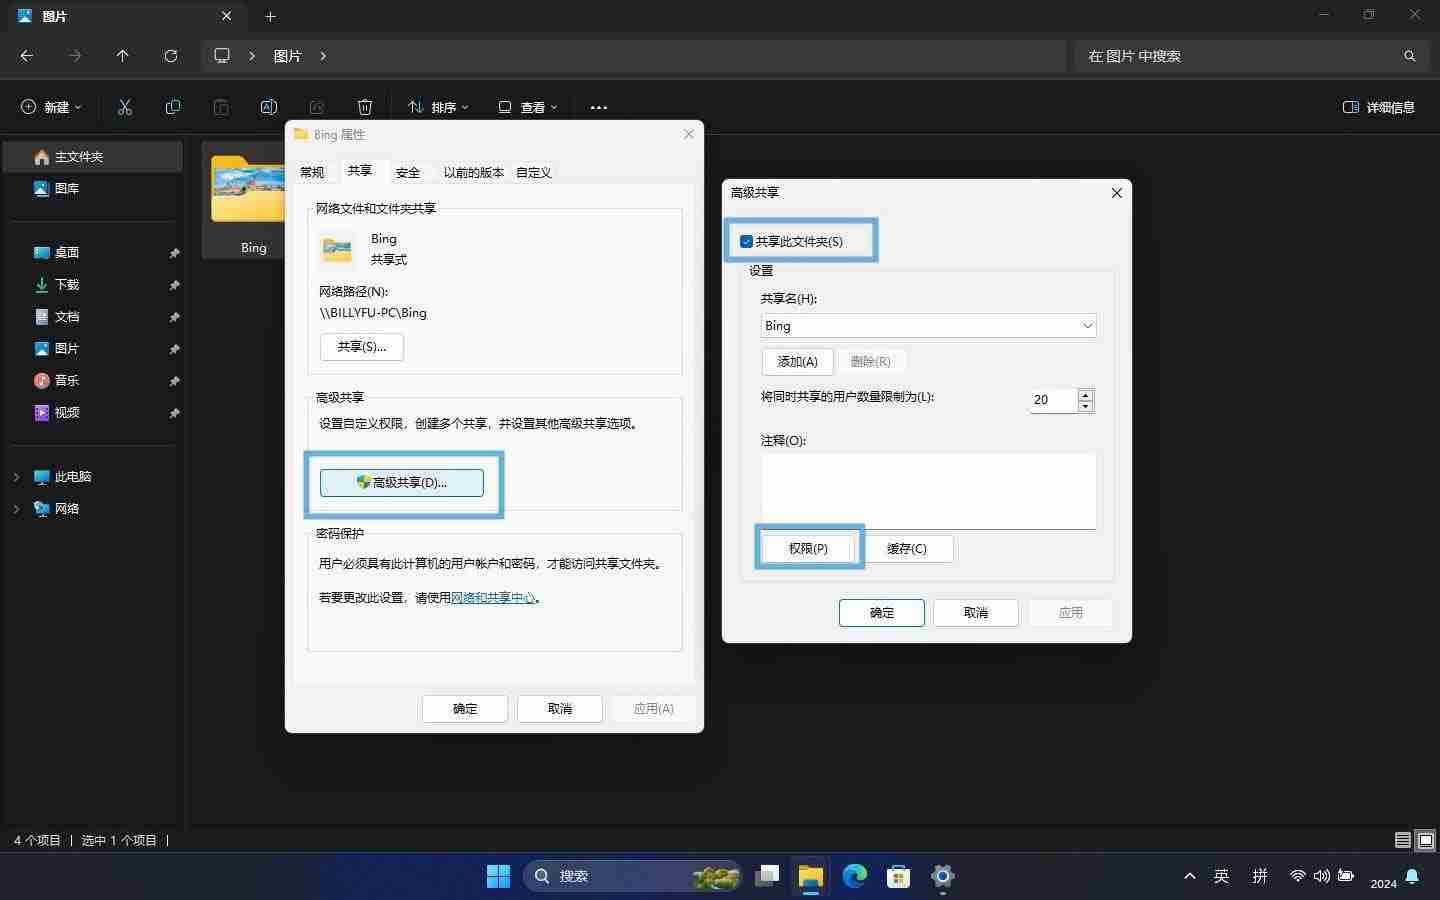Rename the selected folder via the rename icon
The width and height of the screenshot is (1440, 900).
[268, 107]
